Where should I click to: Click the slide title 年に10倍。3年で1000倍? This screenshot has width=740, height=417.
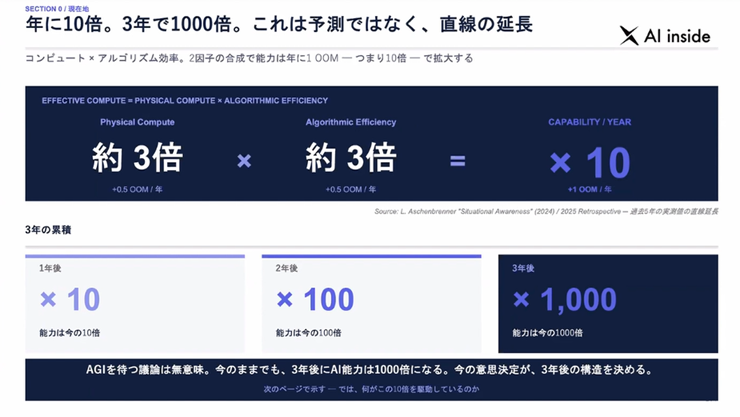(x=279, y=24)
